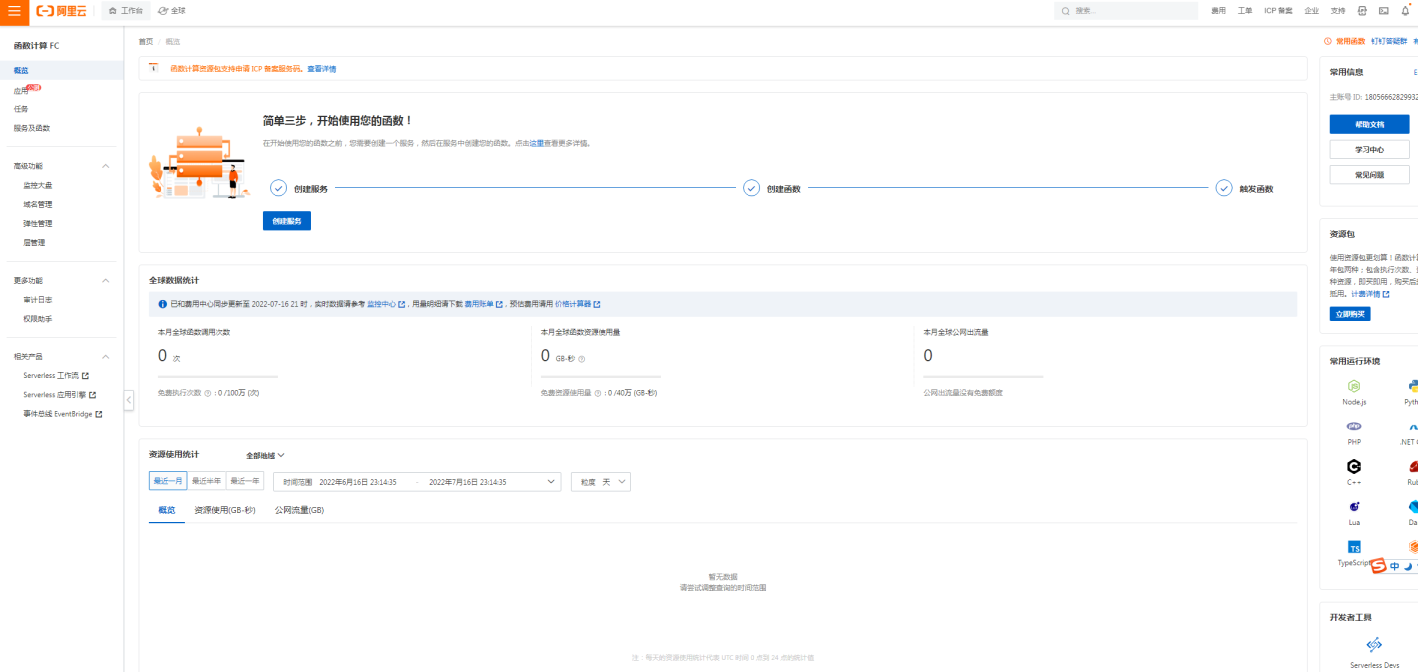Open the orange hamburger menu
The height and width of the screenshot is (672, 1418).
[13, 10]
